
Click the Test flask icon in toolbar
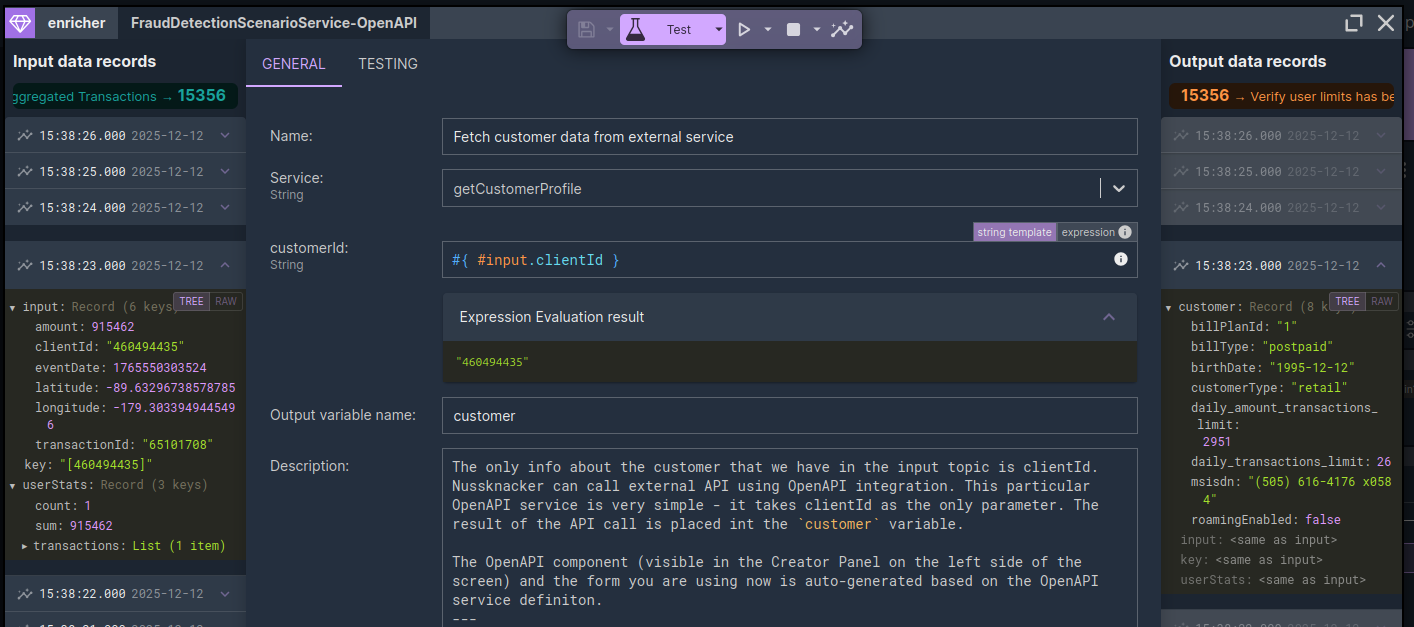point(636,30)
